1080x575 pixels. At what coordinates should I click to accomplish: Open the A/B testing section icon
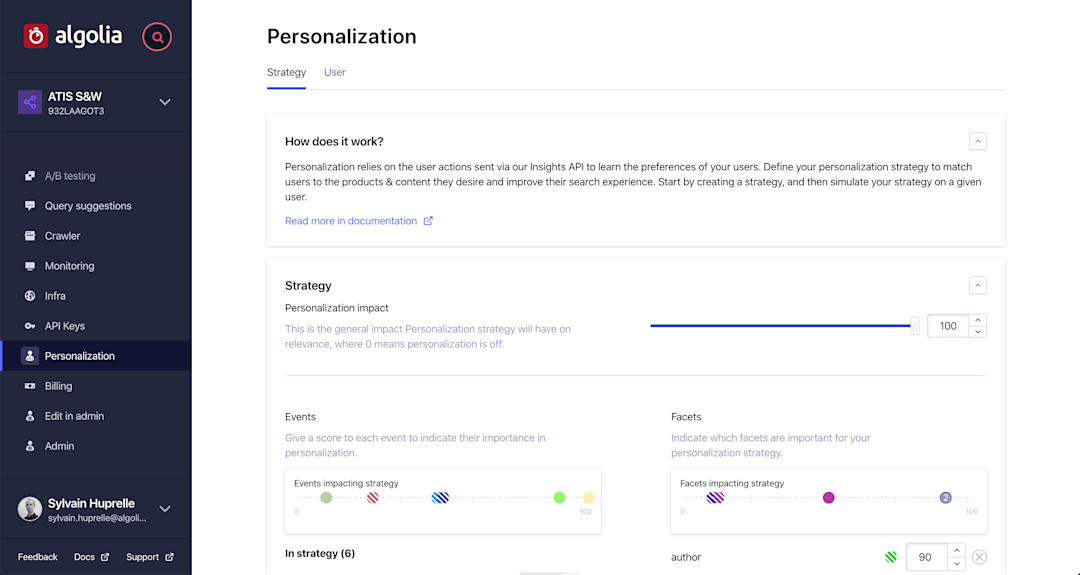tap(30, 176)
